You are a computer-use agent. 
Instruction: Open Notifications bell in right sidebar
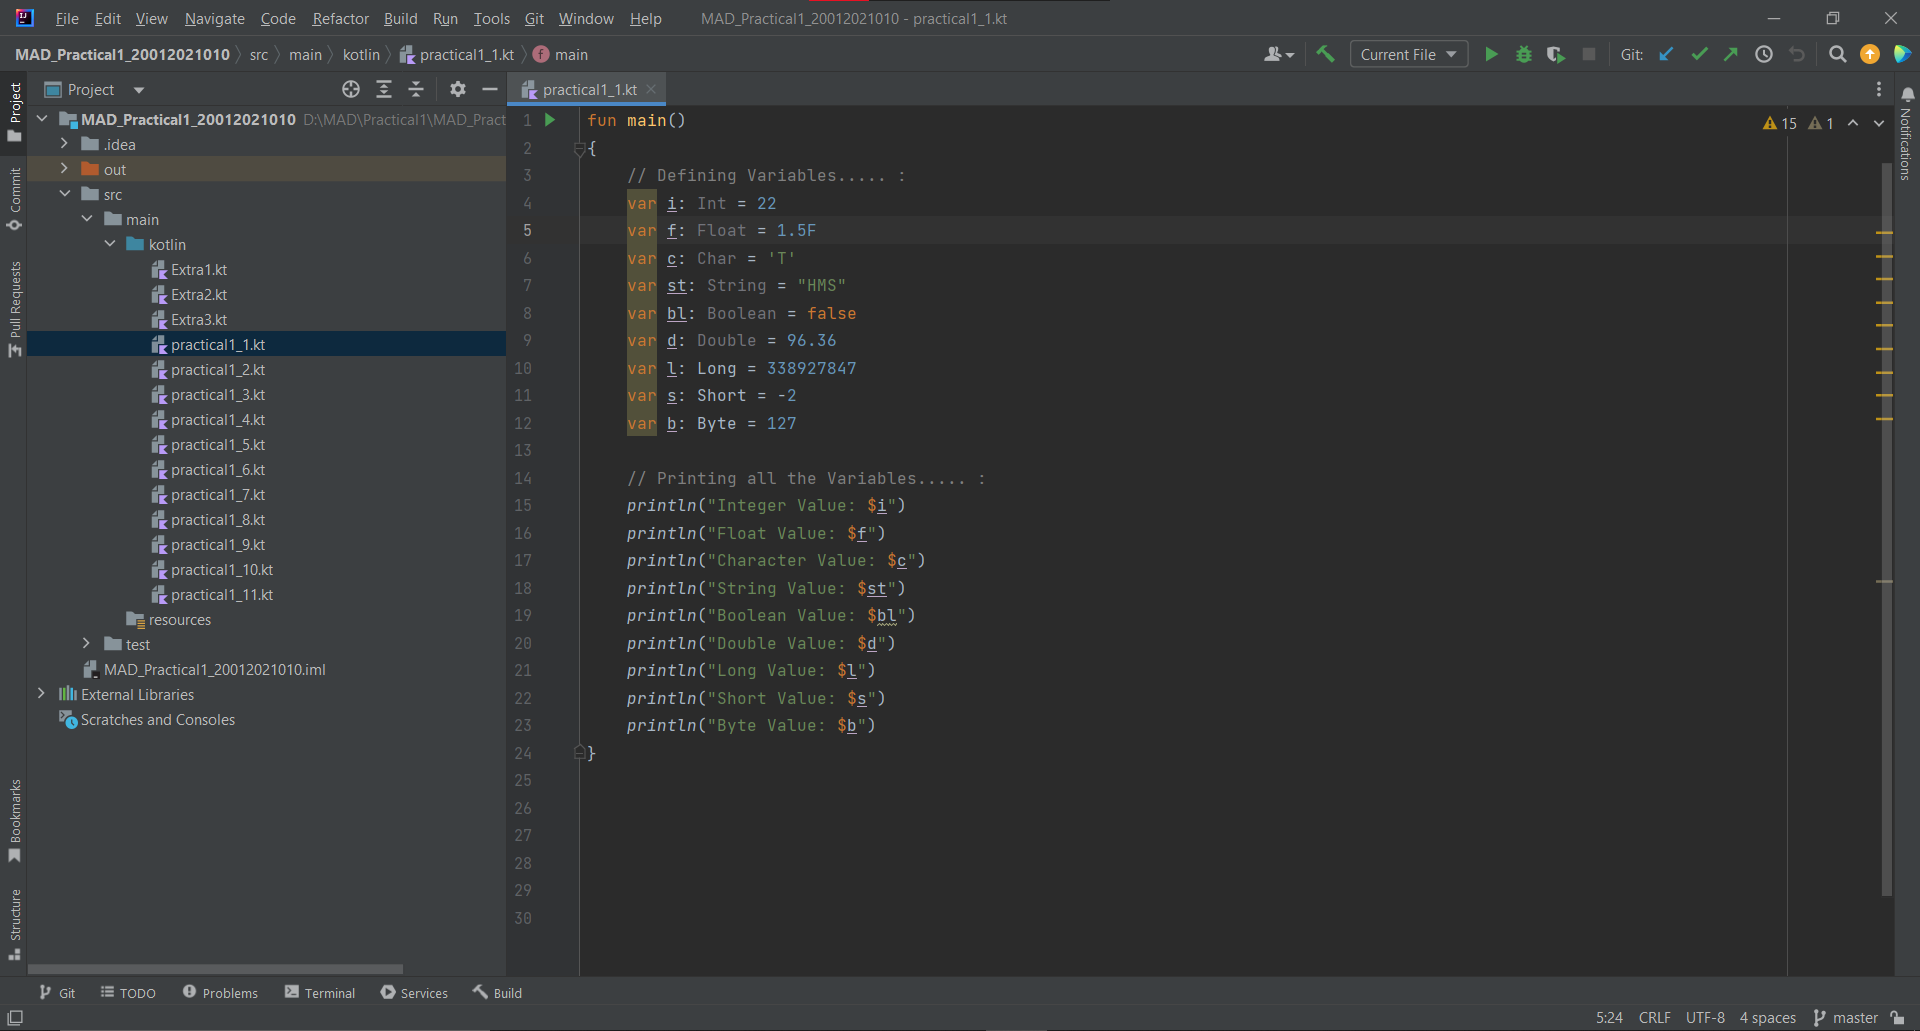pos(1907,95)
